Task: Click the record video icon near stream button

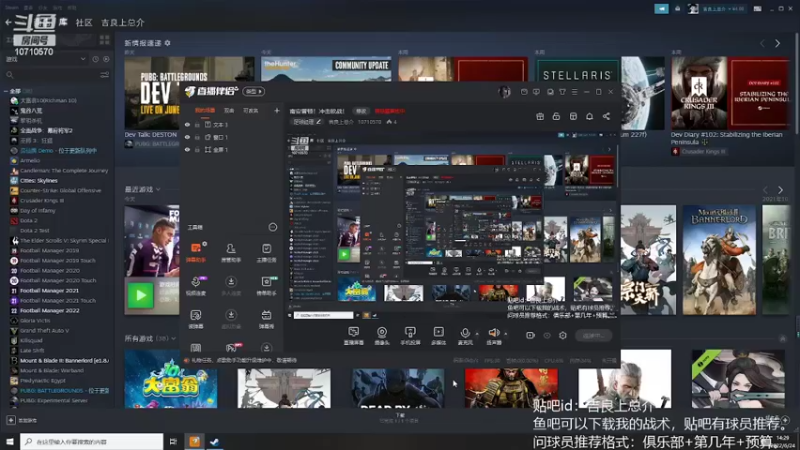Action: pos(530,335)
